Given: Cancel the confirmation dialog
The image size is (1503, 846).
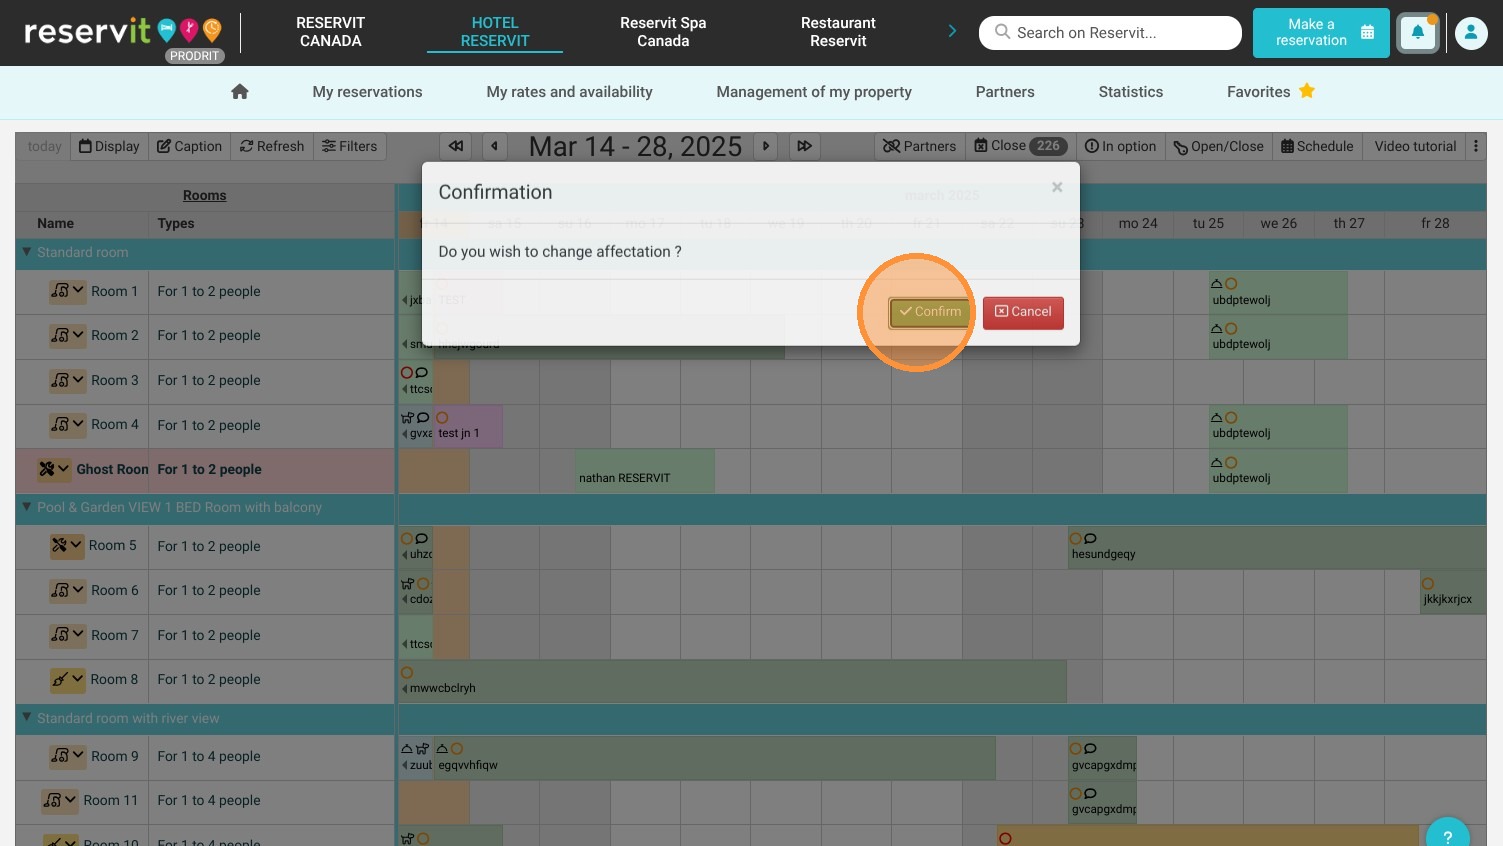Looking at the screenshot, I should coord(1023,312).
